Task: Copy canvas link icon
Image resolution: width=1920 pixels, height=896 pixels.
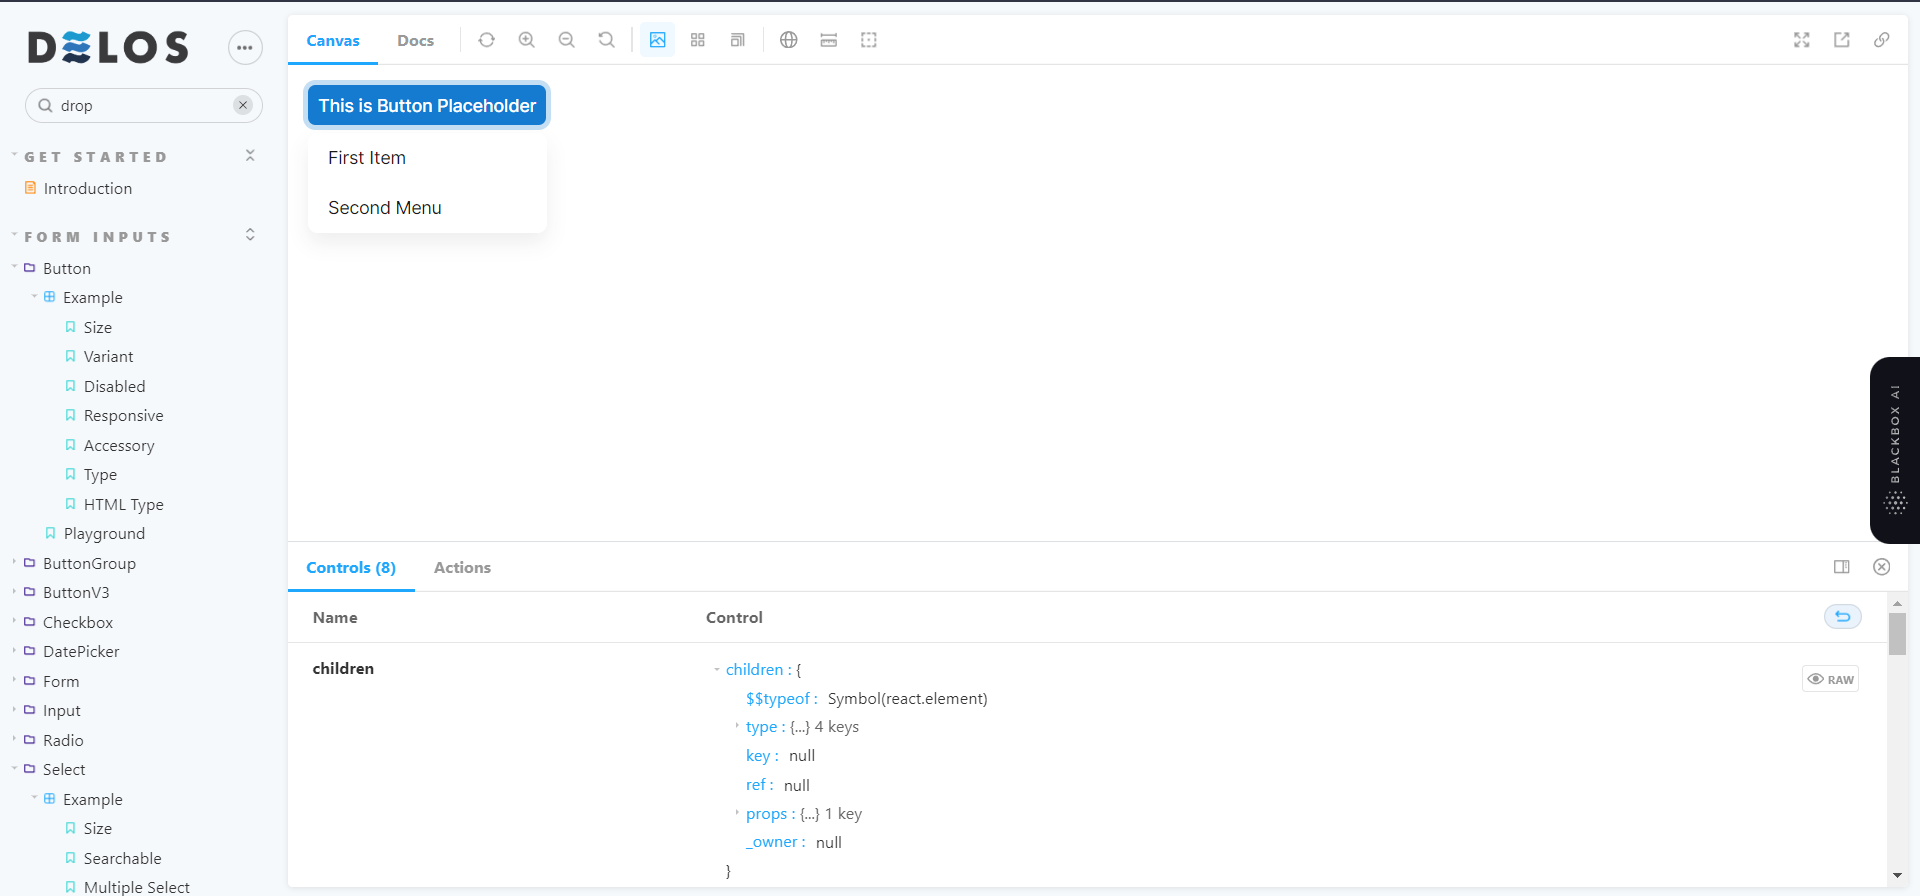Action: coord(1882,40)
